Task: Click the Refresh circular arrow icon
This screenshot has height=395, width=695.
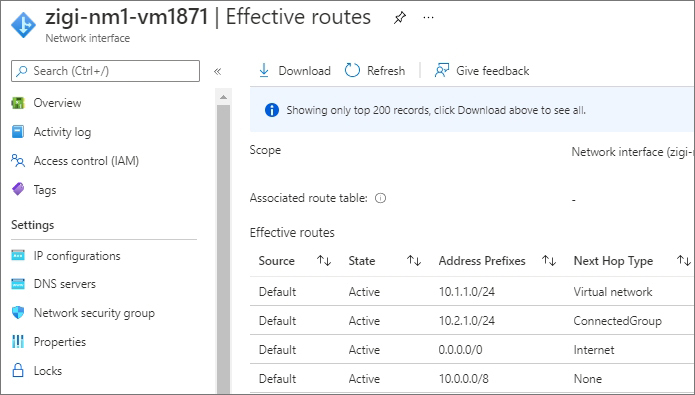Action: [x=352, y=70]
